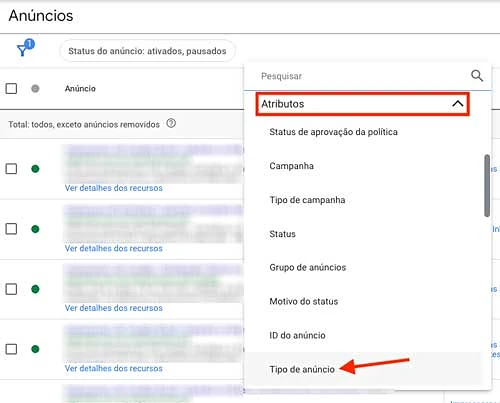The width and height of the screenshot is (500, 403).
Task: Check the second ad row checkbox
Action: click(x=11, y=229)
